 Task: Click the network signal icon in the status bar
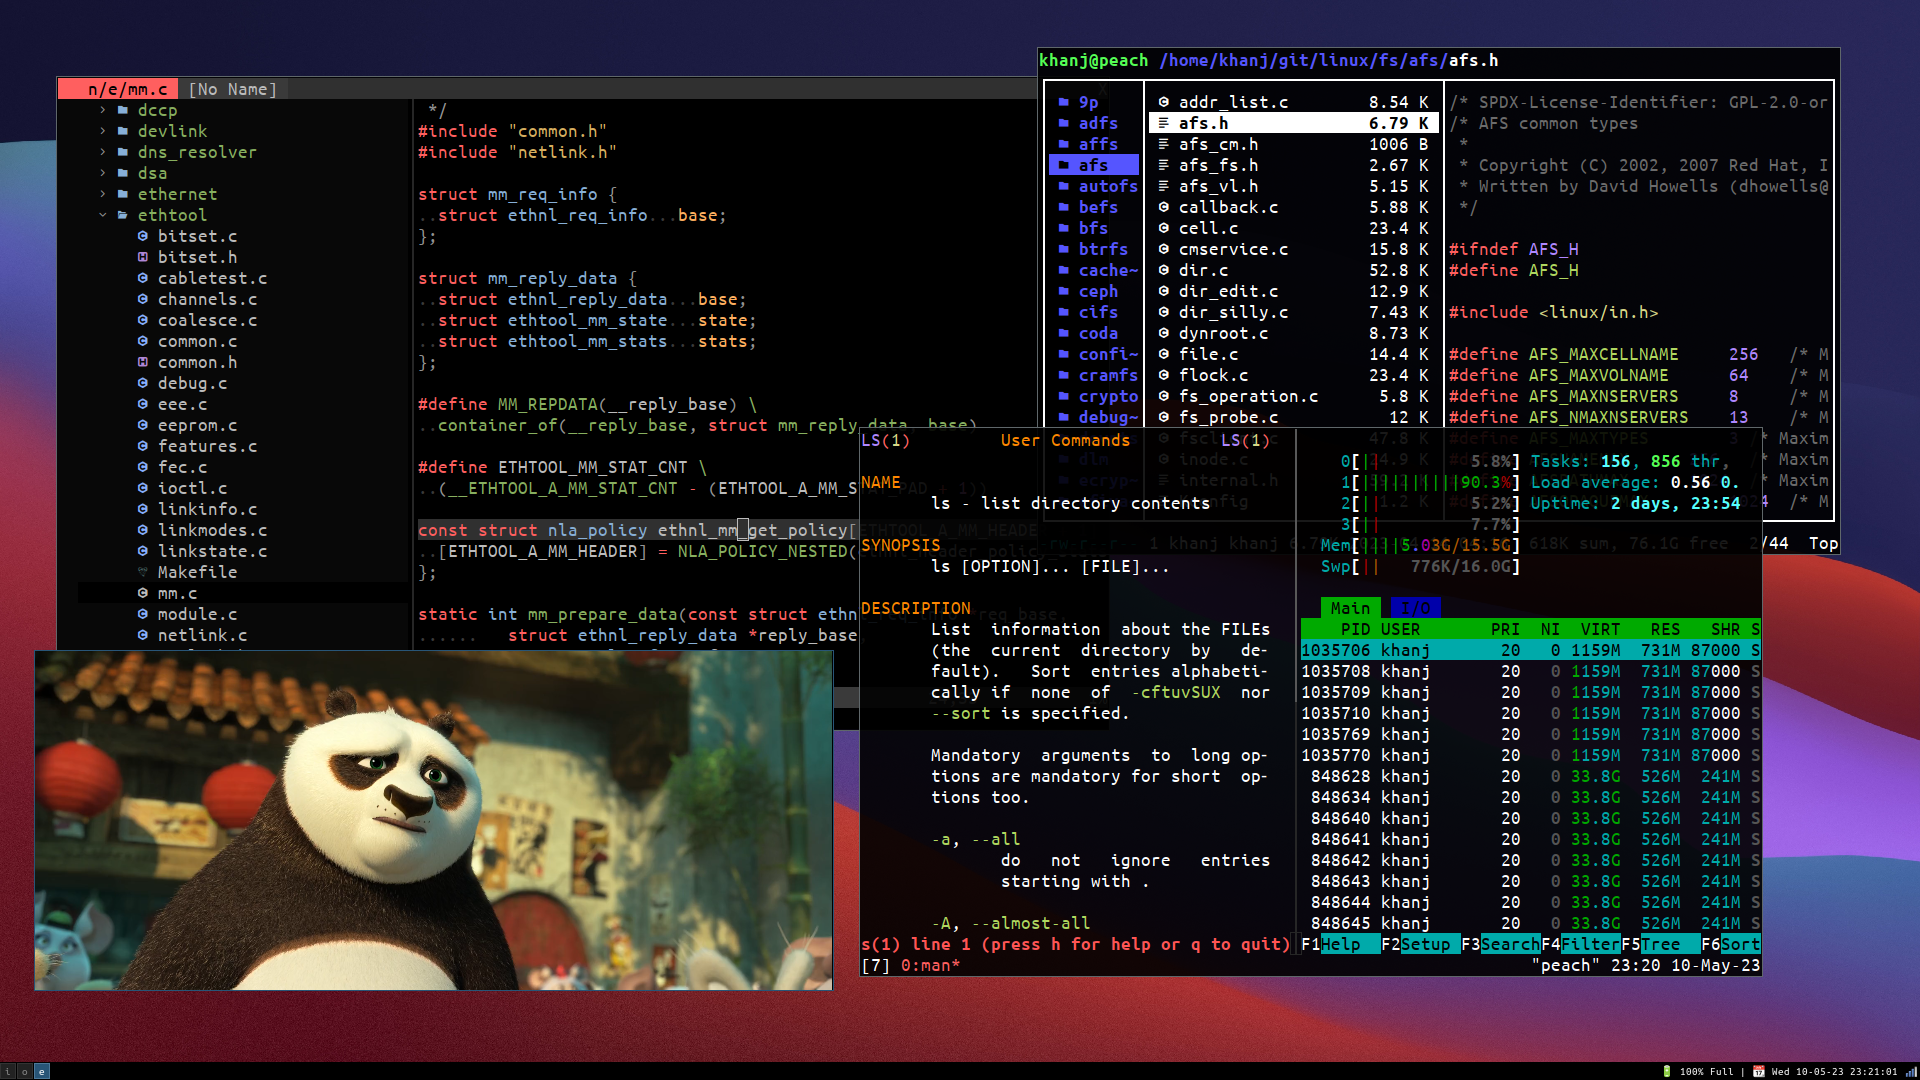coord(1910,1071)
